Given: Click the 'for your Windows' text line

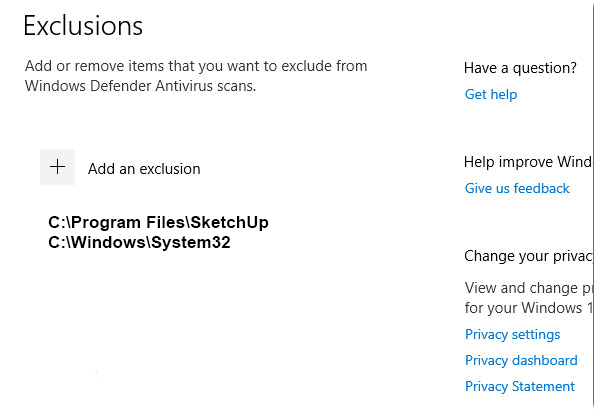Looking at the screenshot, I should point(528,308).
